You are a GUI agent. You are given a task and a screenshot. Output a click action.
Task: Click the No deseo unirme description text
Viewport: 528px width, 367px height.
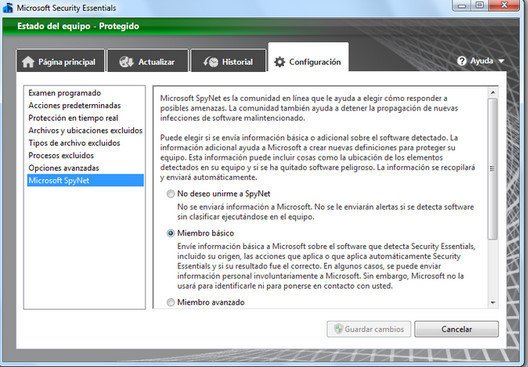coord(325,212)
